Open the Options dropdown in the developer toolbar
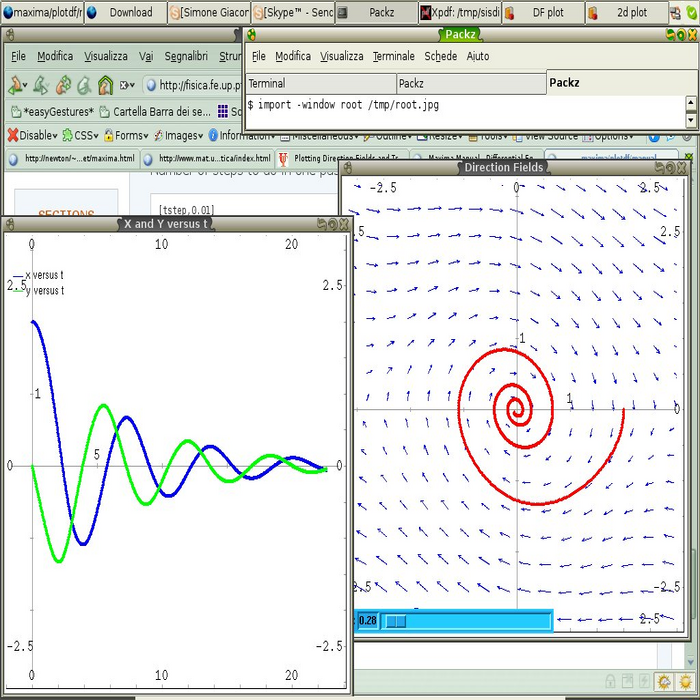This screenshot has width=700, height=700. tap(608, 137)
